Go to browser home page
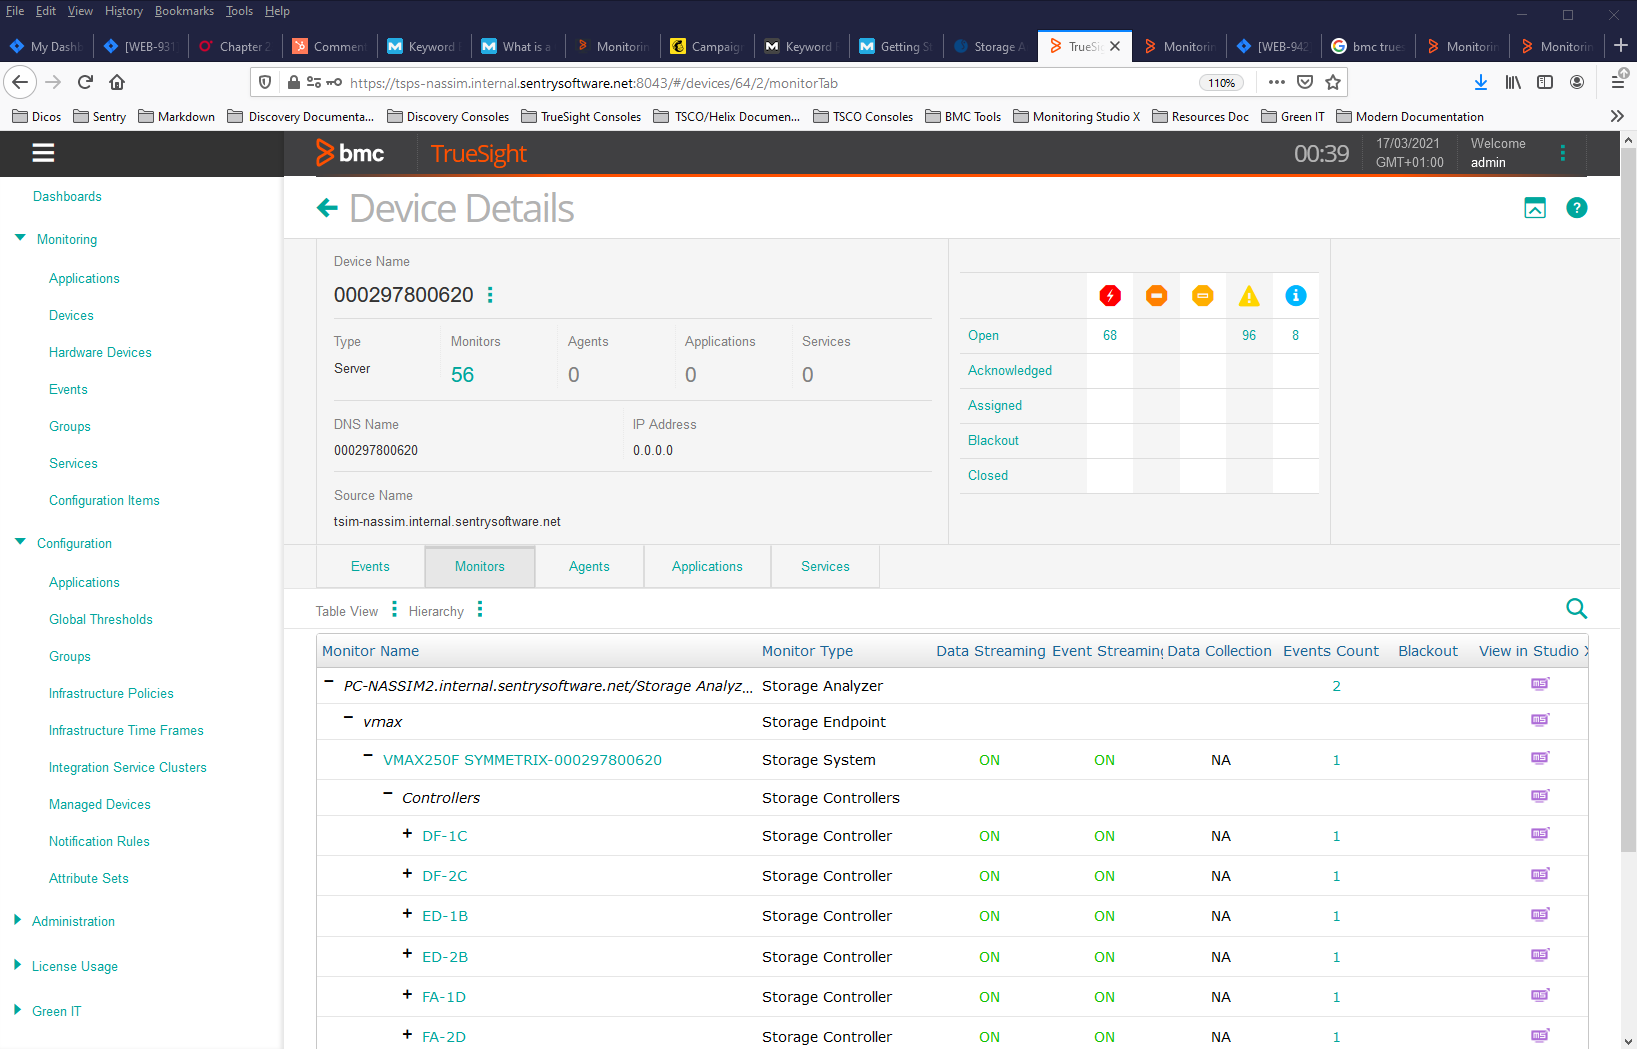Image resolution: width=1637 pixels, height=1049 pixels. click(117, 82)
